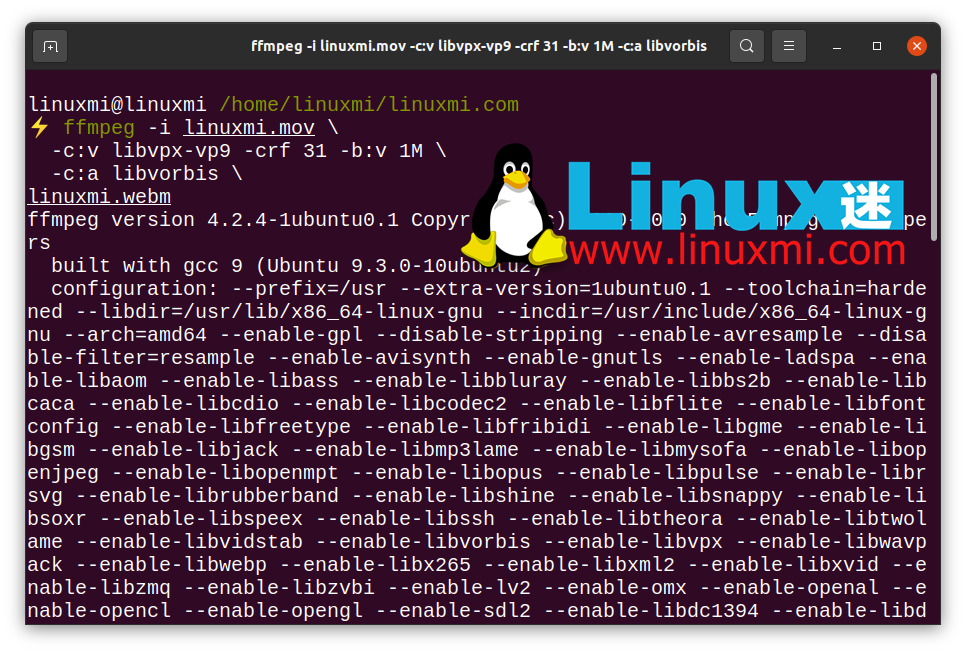Image resolution: width=966 pixels, height=653 pixels.
Task: Click the green ffmpeg command word
Action: [x=99, y=128]
